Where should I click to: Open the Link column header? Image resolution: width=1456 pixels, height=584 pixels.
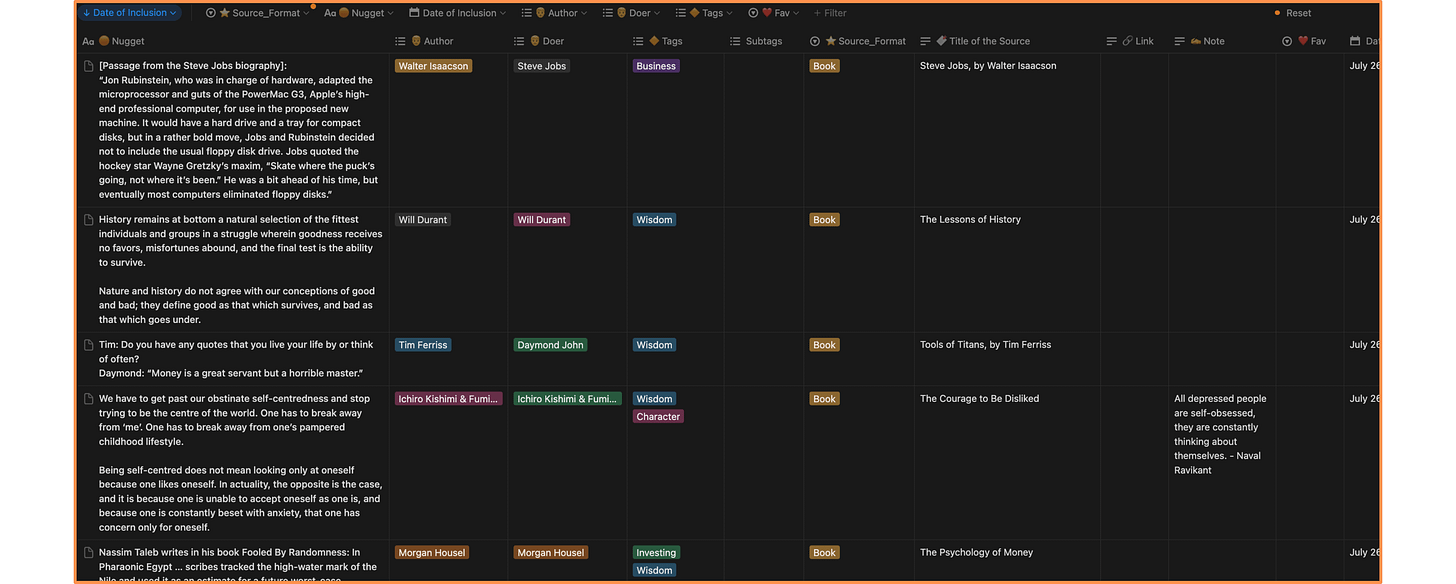tap(1134, 41)
